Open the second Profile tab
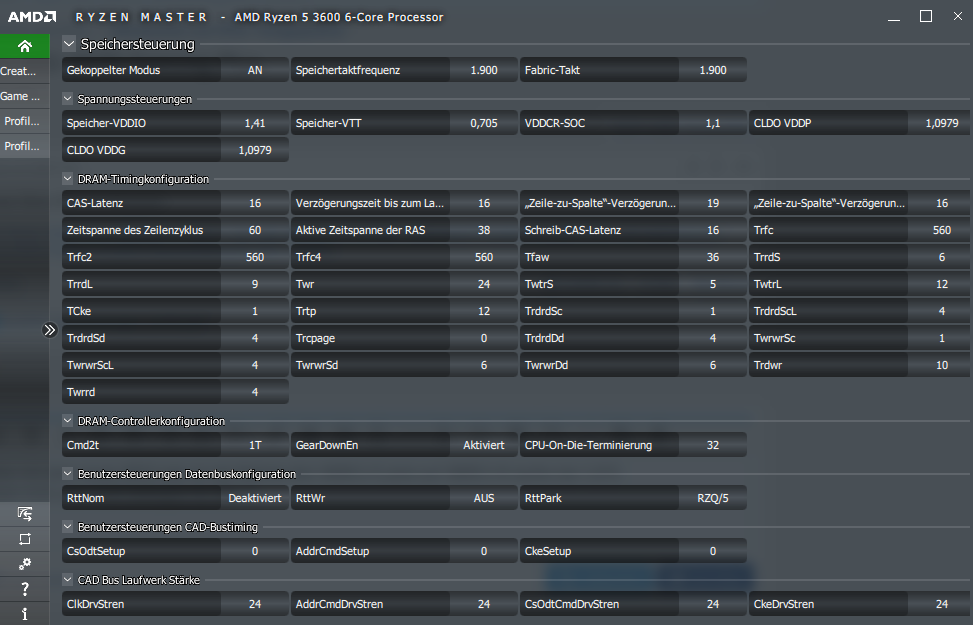This screenshot has height=625, width=973. [x=25, y=146]
